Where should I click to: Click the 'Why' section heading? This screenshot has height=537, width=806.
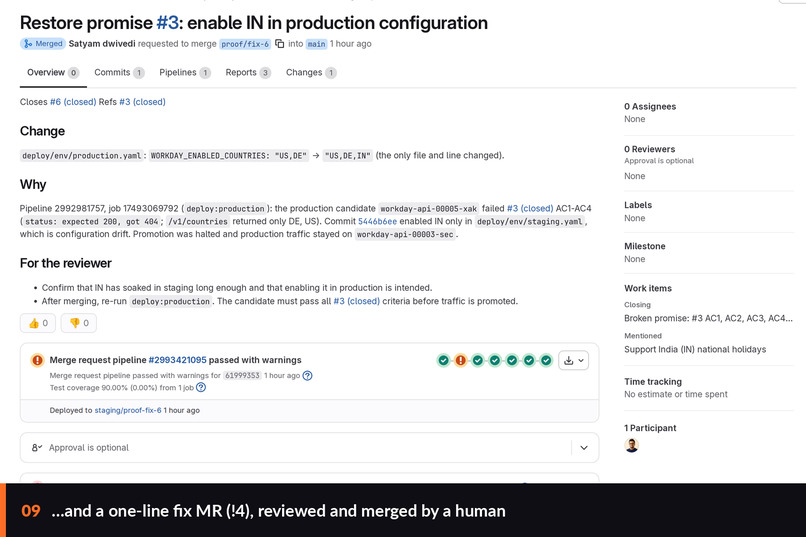point(33,184)
